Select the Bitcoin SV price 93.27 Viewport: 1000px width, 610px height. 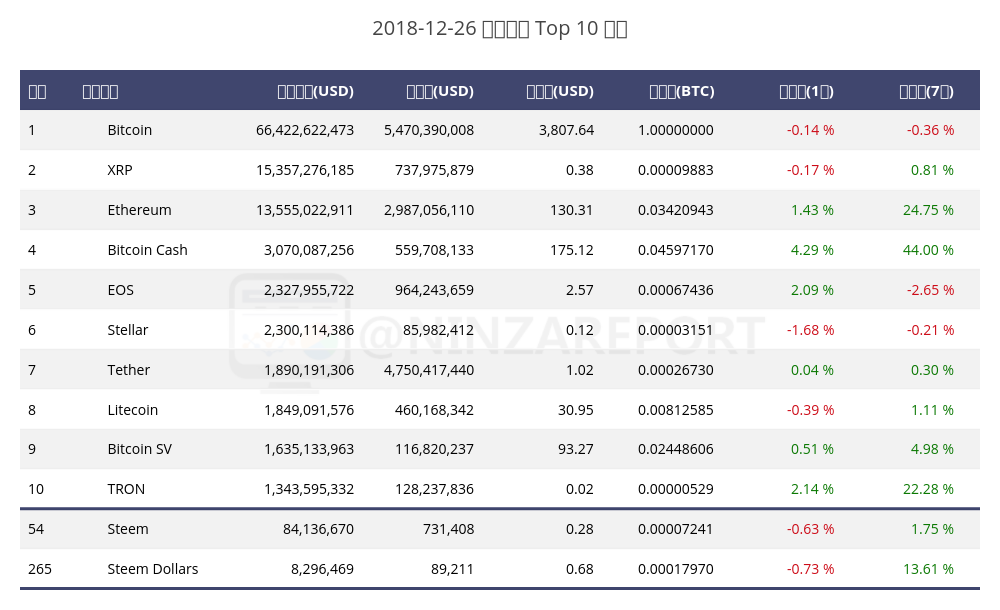point(576,449)
